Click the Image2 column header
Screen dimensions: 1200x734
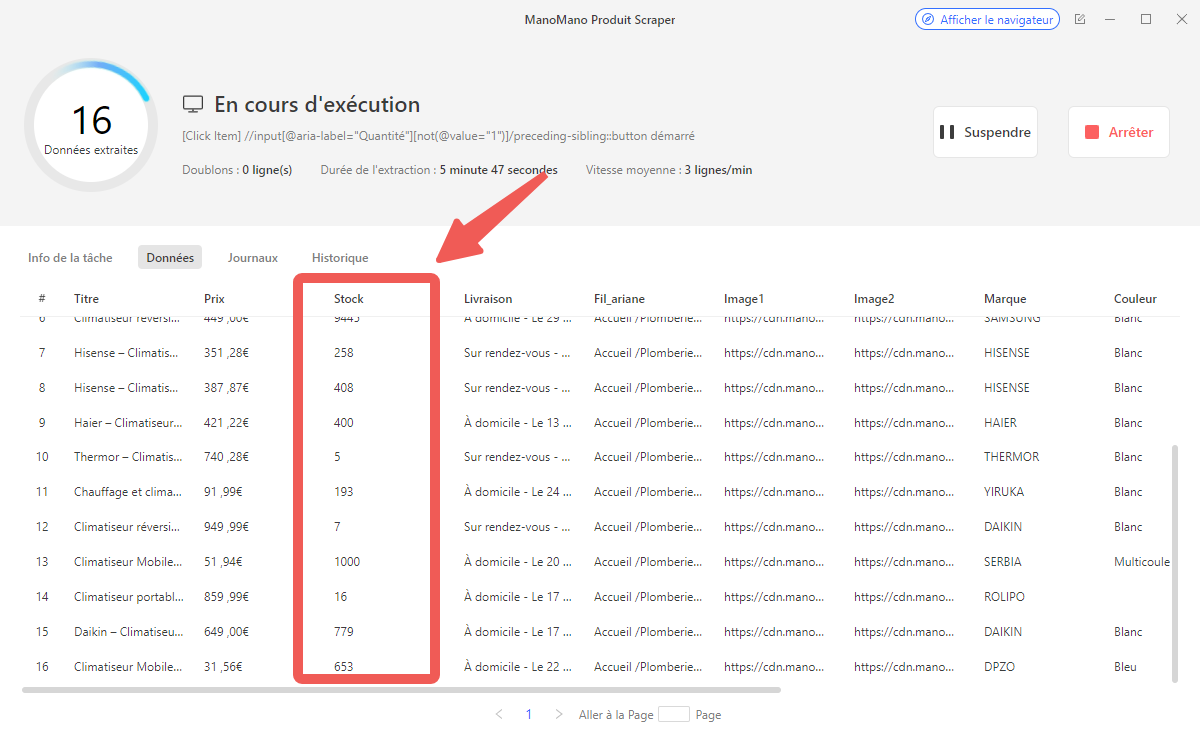(x=874, y=299)
